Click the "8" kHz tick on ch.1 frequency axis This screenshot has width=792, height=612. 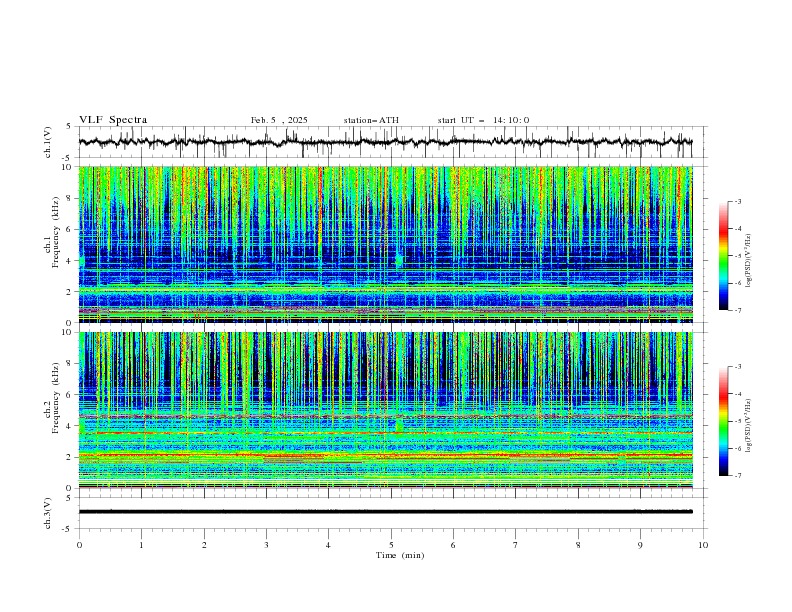coord(69,198)
